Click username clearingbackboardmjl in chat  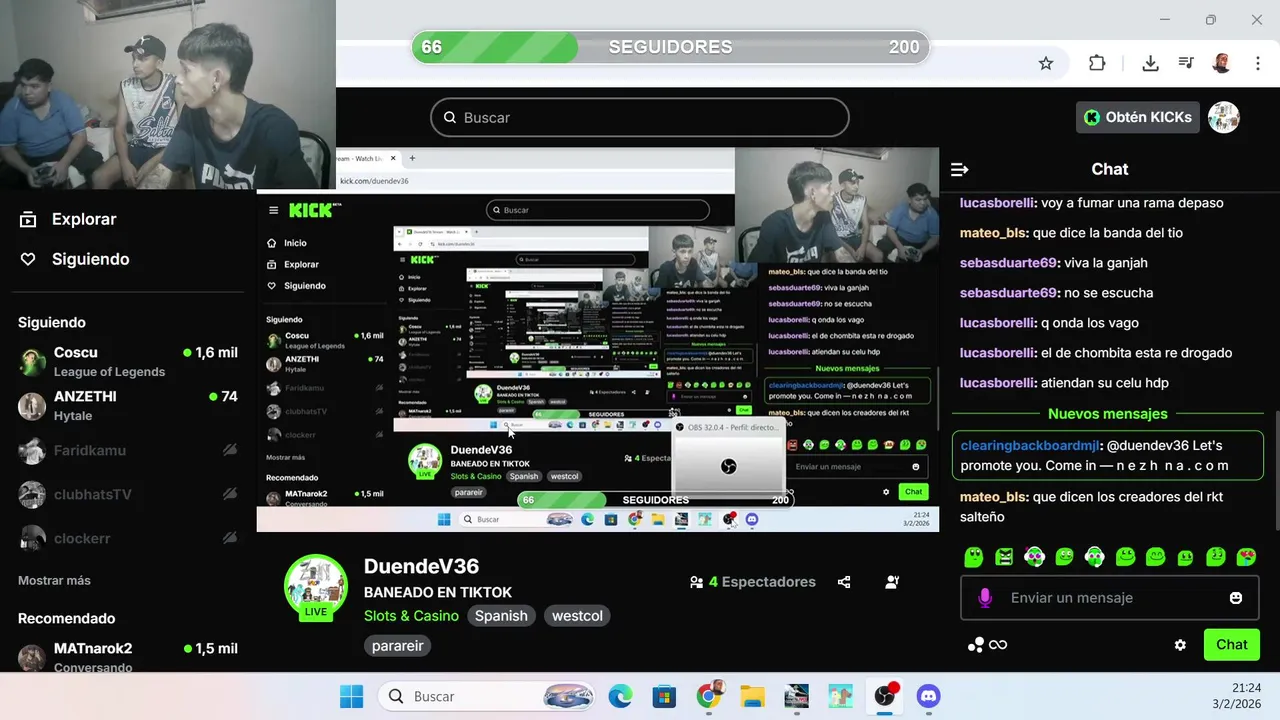click(1030, 445)
